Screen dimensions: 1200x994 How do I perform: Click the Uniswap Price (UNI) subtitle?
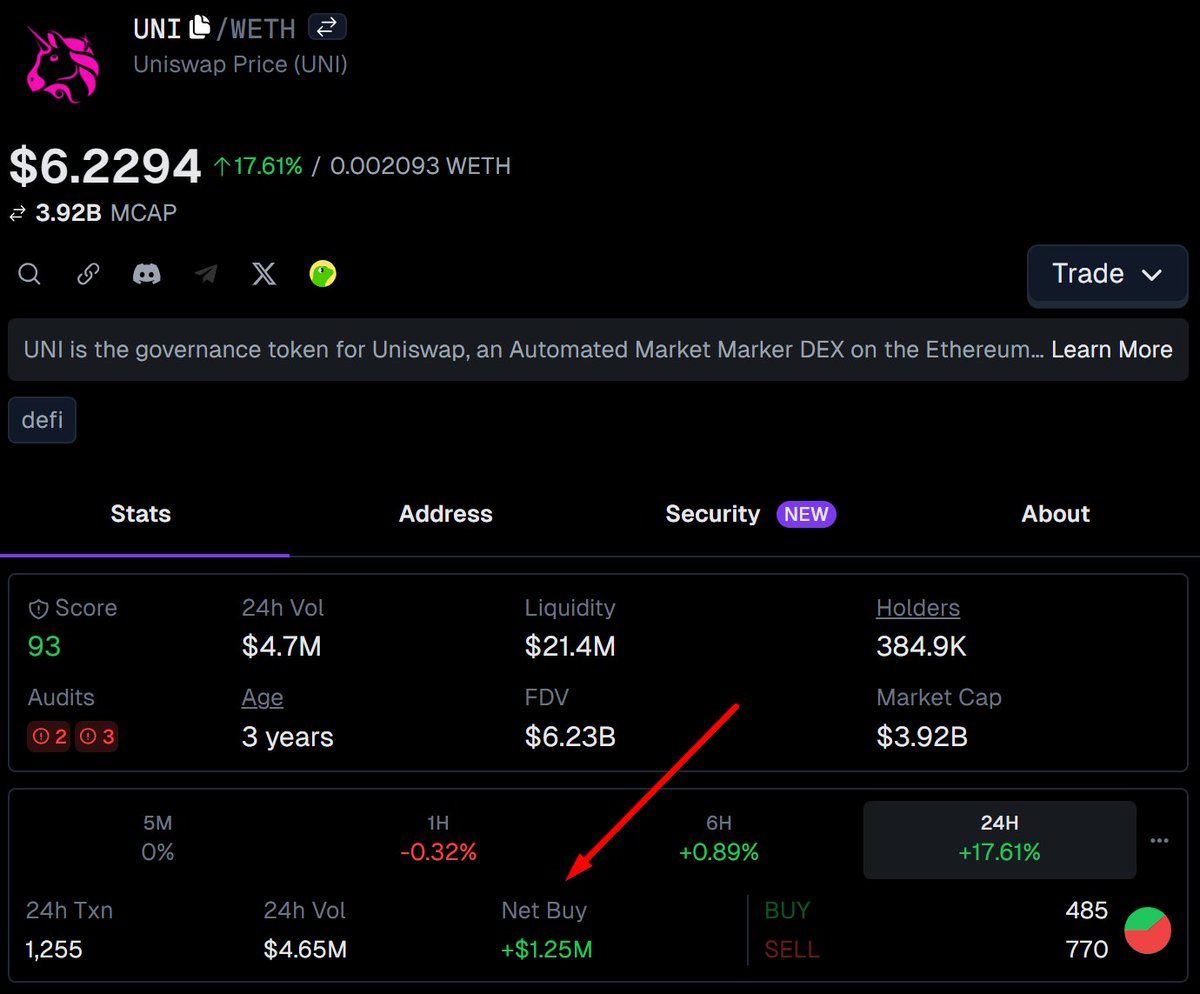point(241,65)
